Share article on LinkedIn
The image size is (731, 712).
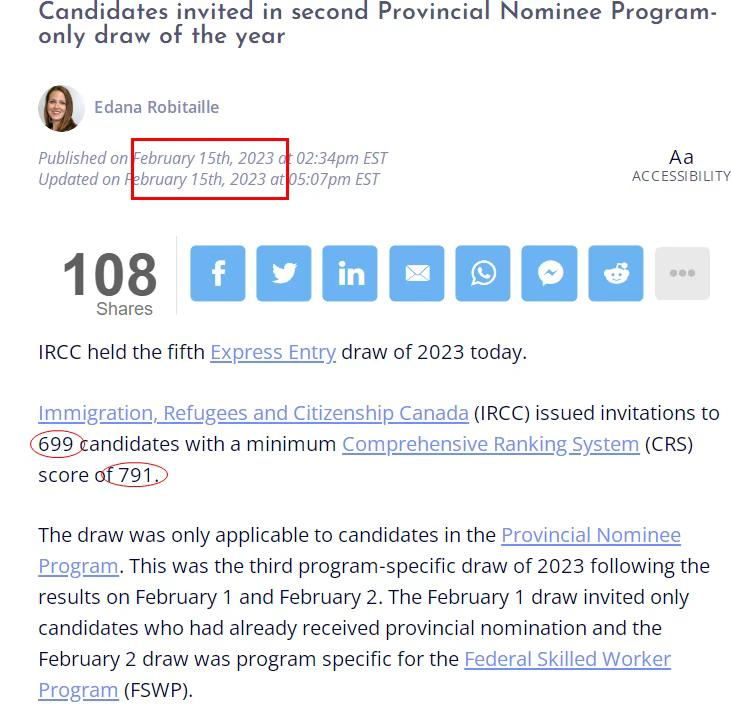point(350,273)
